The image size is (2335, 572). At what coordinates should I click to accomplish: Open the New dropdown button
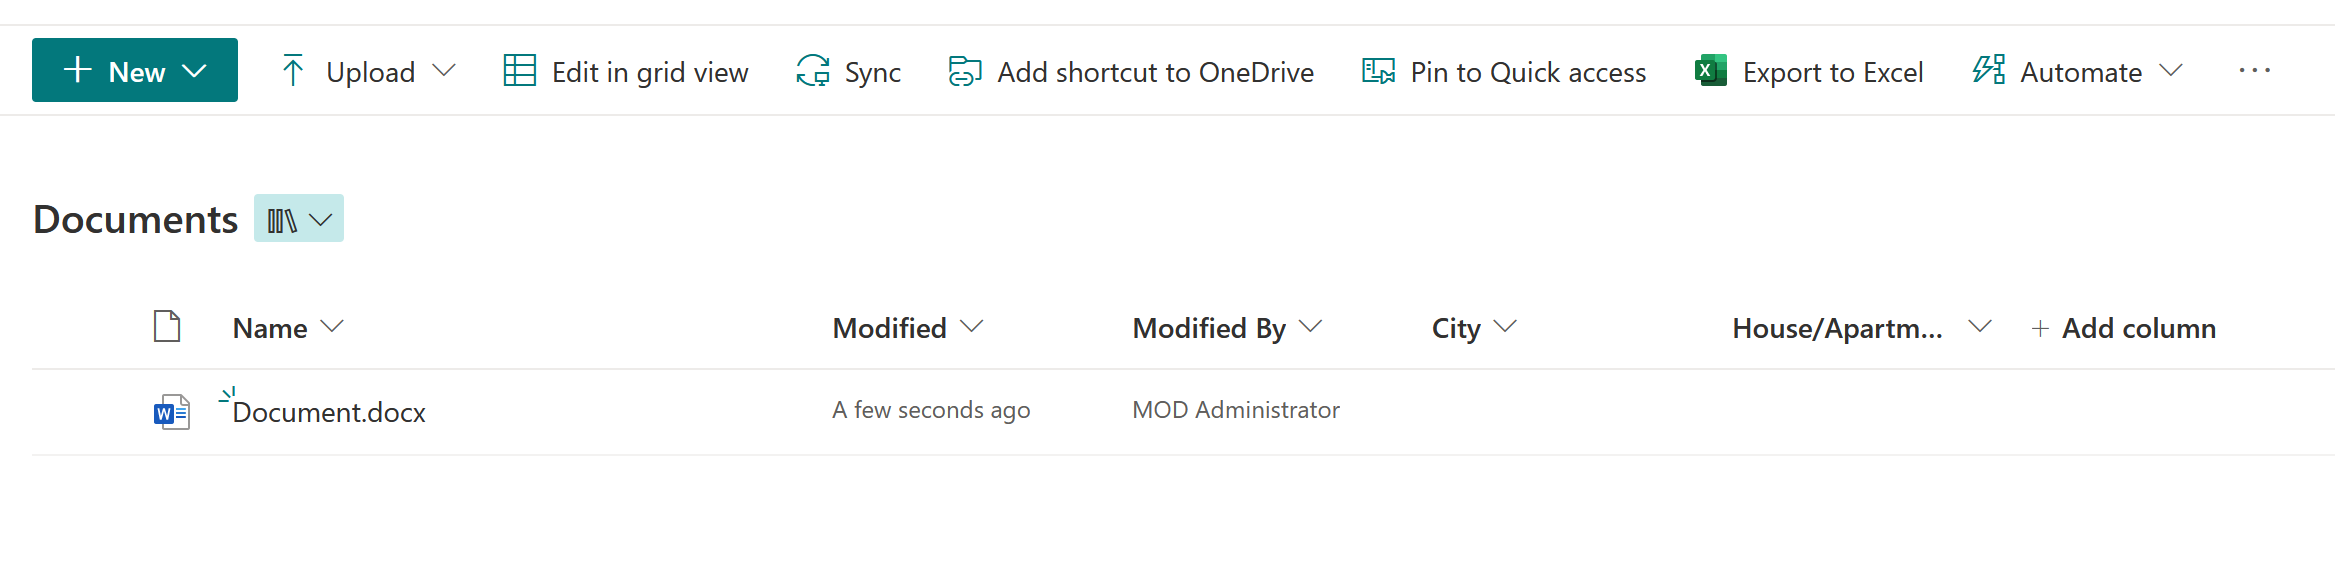(135, 70)
